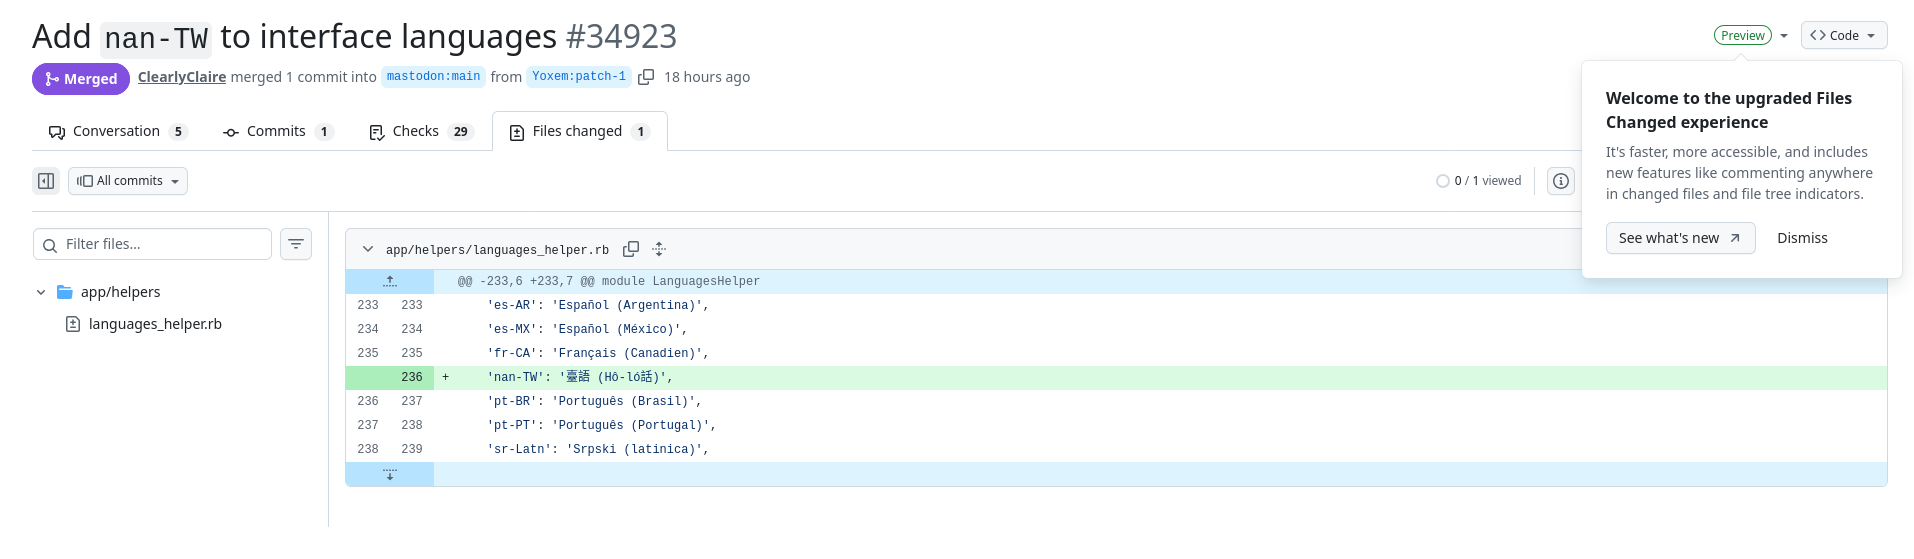Open file tree filter options icon
This screenshot has width=1914, height=559.
(x=296, y=244)
